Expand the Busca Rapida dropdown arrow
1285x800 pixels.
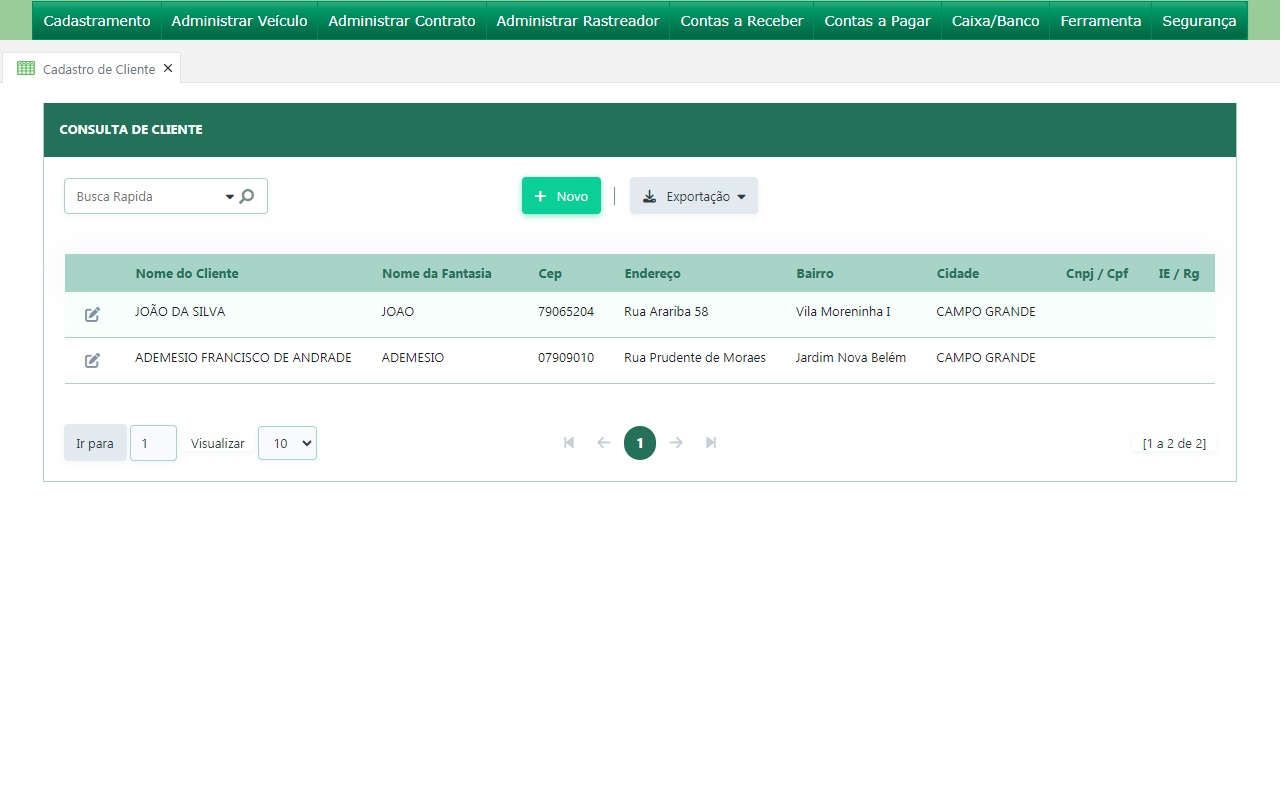coord(229,197)
